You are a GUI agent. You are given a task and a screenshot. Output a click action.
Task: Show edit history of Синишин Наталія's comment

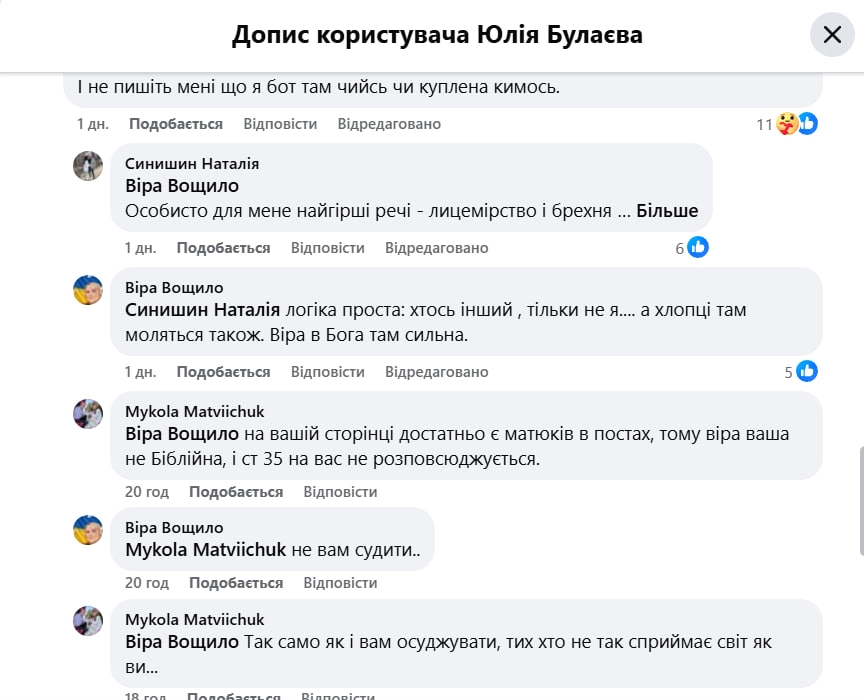click(436, 248)
